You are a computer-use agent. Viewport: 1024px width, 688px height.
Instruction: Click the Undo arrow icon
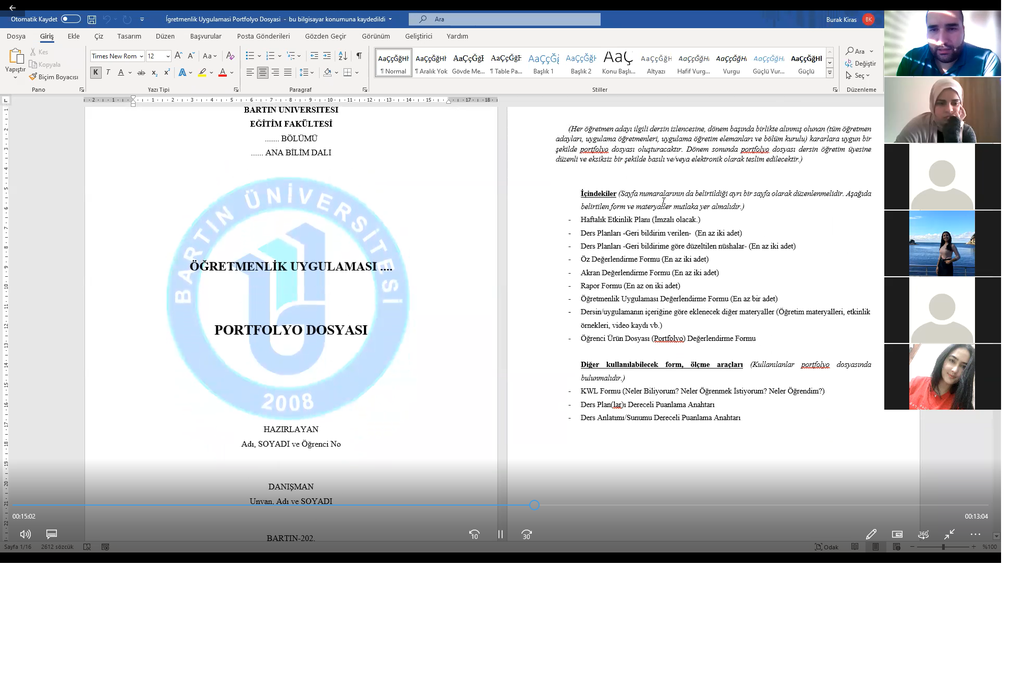pos(108,20)
